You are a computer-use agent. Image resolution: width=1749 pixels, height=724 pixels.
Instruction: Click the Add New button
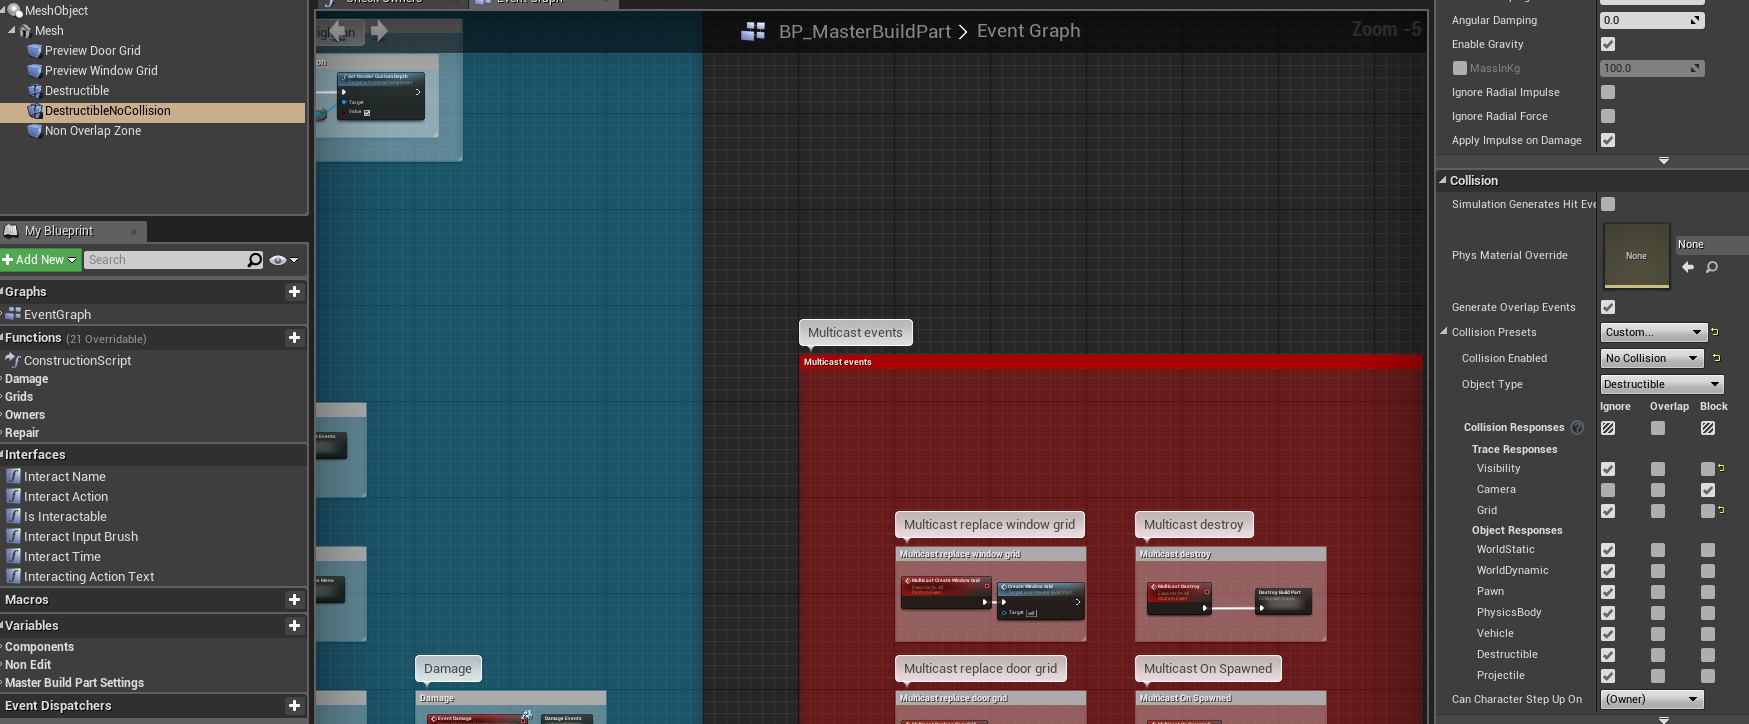point(40,260)
